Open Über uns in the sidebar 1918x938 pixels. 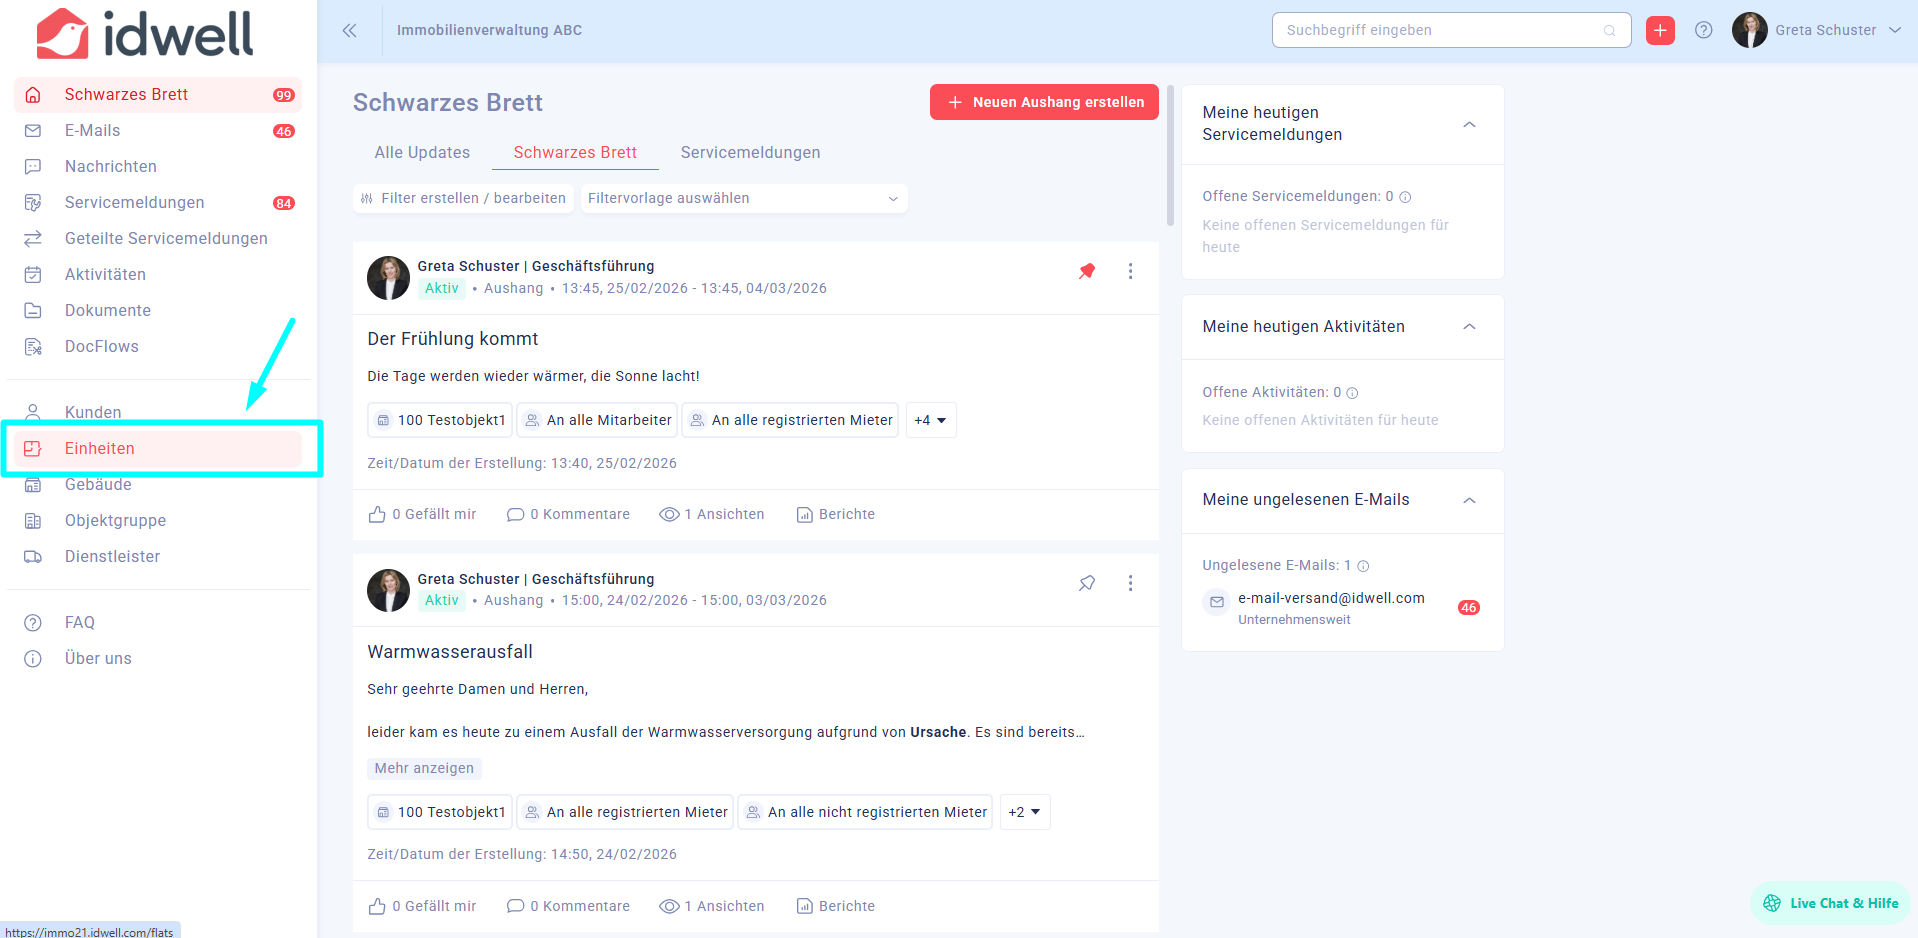(x=158, y=659)
